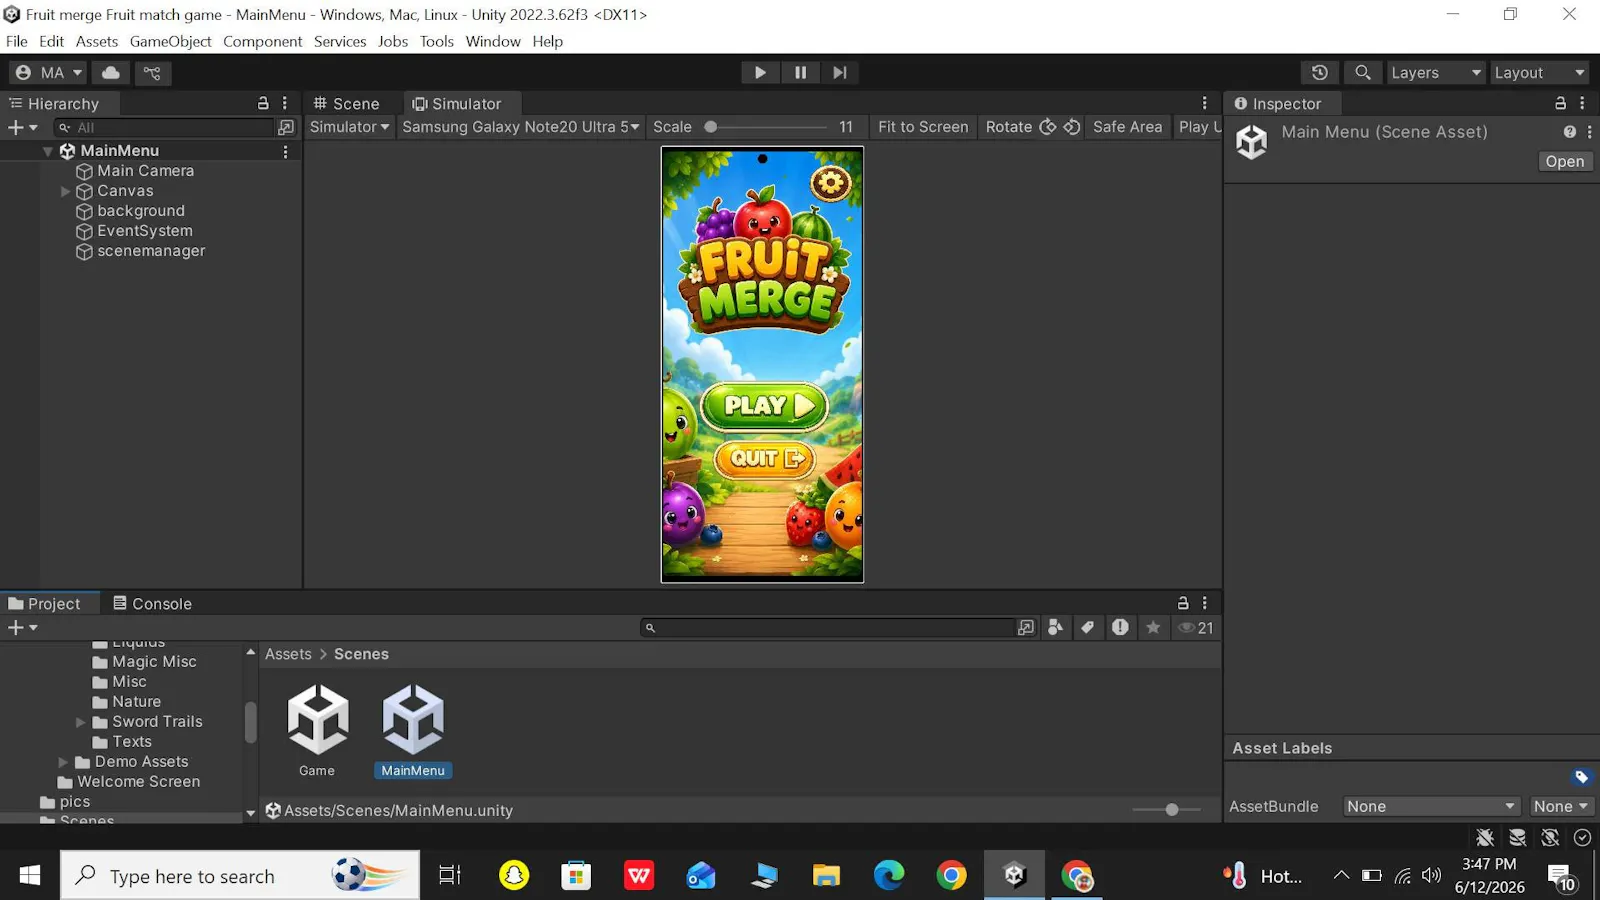
Task: Open the Simulator view mode dropdown
Action: (x=349, y=127)
